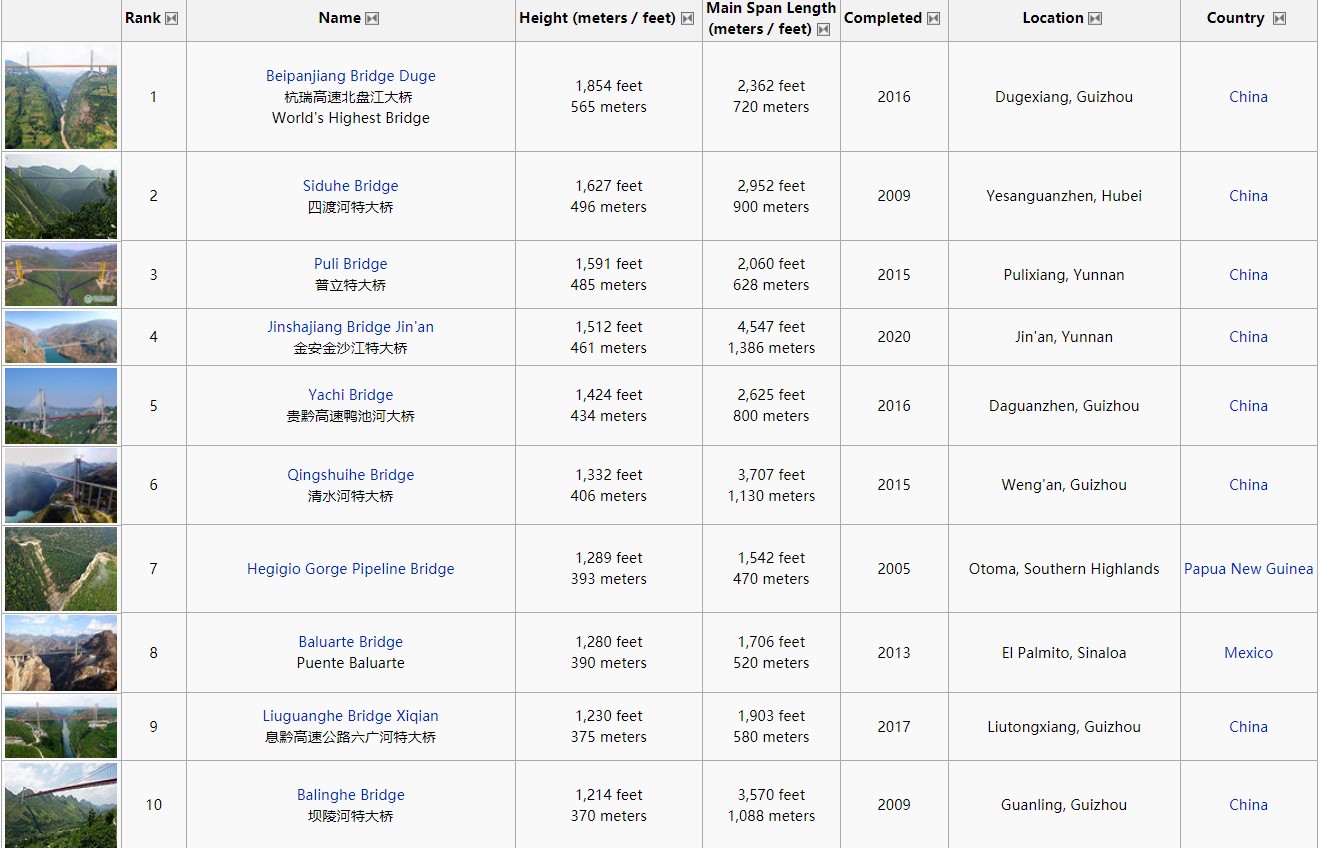The image size is (1320, 848).
Task: Open Yachi Bridge link
Action: point(351,395)
